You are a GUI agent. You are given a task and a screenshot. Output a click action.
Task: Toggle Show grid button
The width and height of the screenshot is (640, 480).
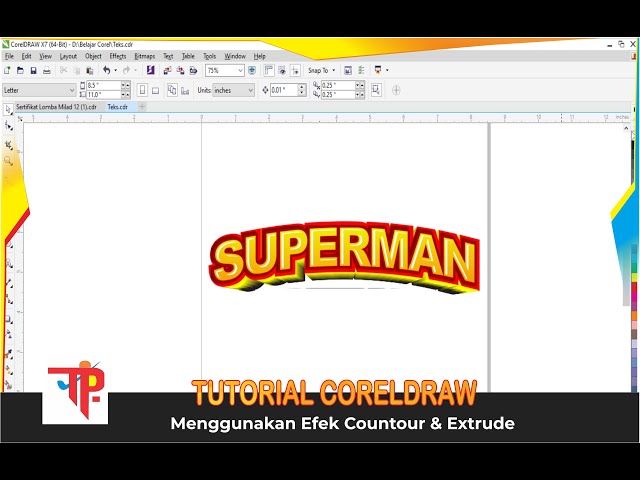[282, 70]
